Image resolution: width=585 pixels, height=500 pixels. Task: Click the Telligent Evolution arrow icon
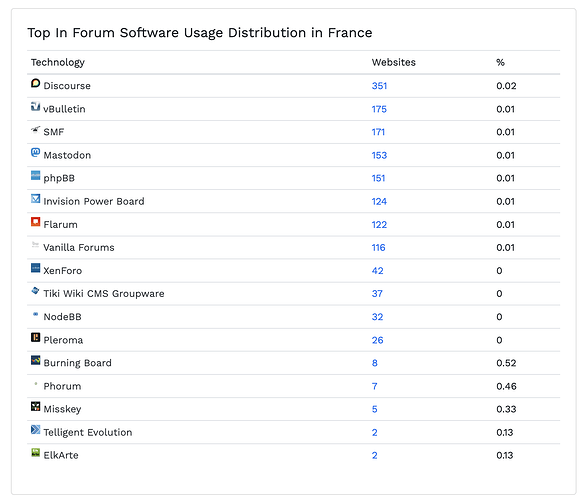click(x=35, y=429)
